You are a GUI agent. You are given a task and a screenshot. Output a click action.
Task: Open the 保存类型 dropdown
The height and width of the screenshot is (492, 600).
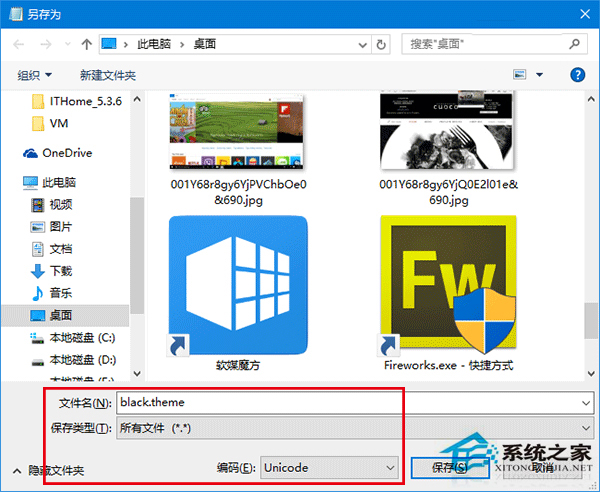355,428
